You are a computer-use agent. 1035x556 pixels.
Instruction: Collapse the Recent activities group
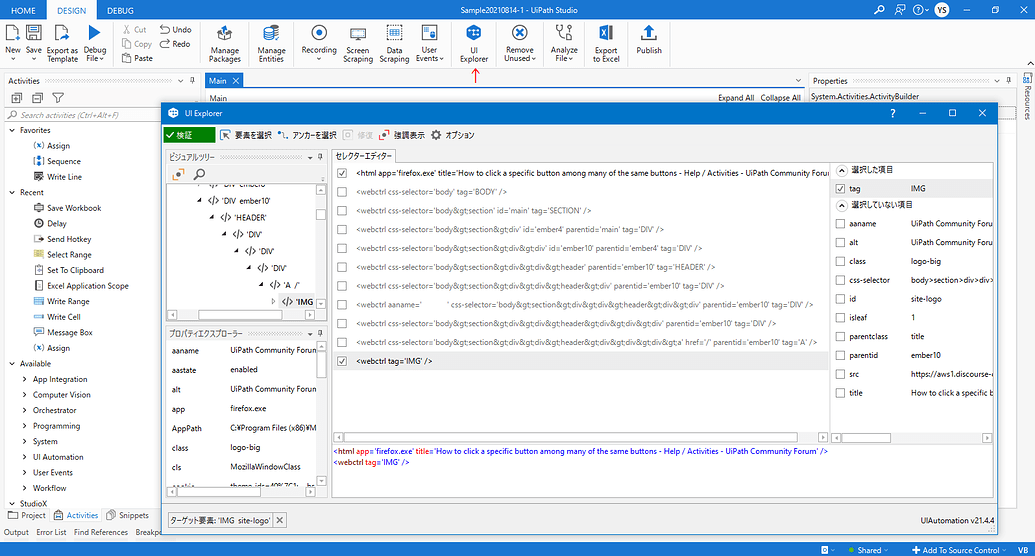(x=12, y=192)
